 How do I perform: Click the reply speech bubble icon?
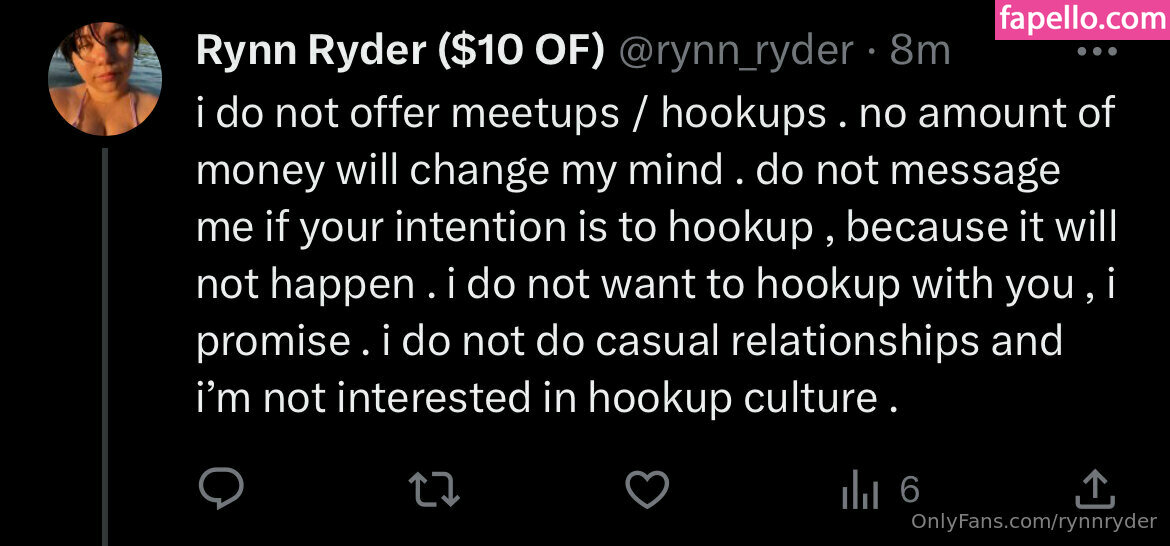tap(221, 489)
